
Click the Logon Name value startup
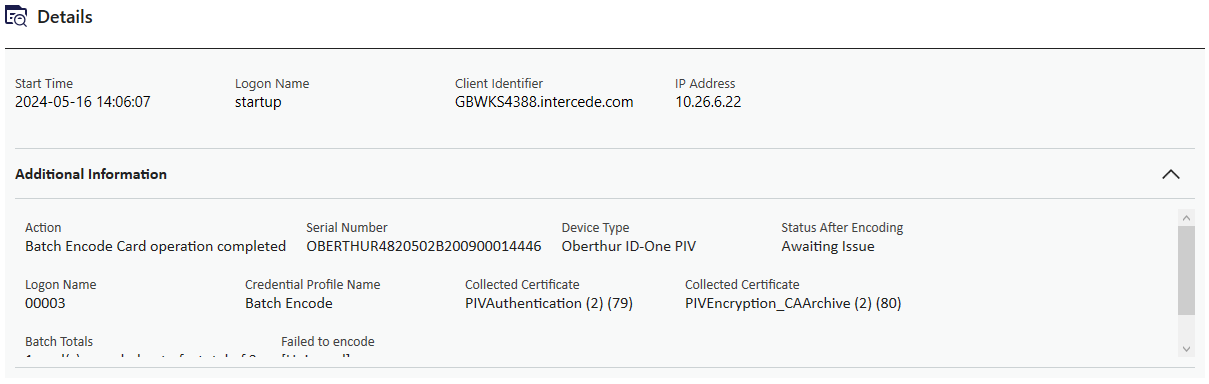click(x=258, y=102)
